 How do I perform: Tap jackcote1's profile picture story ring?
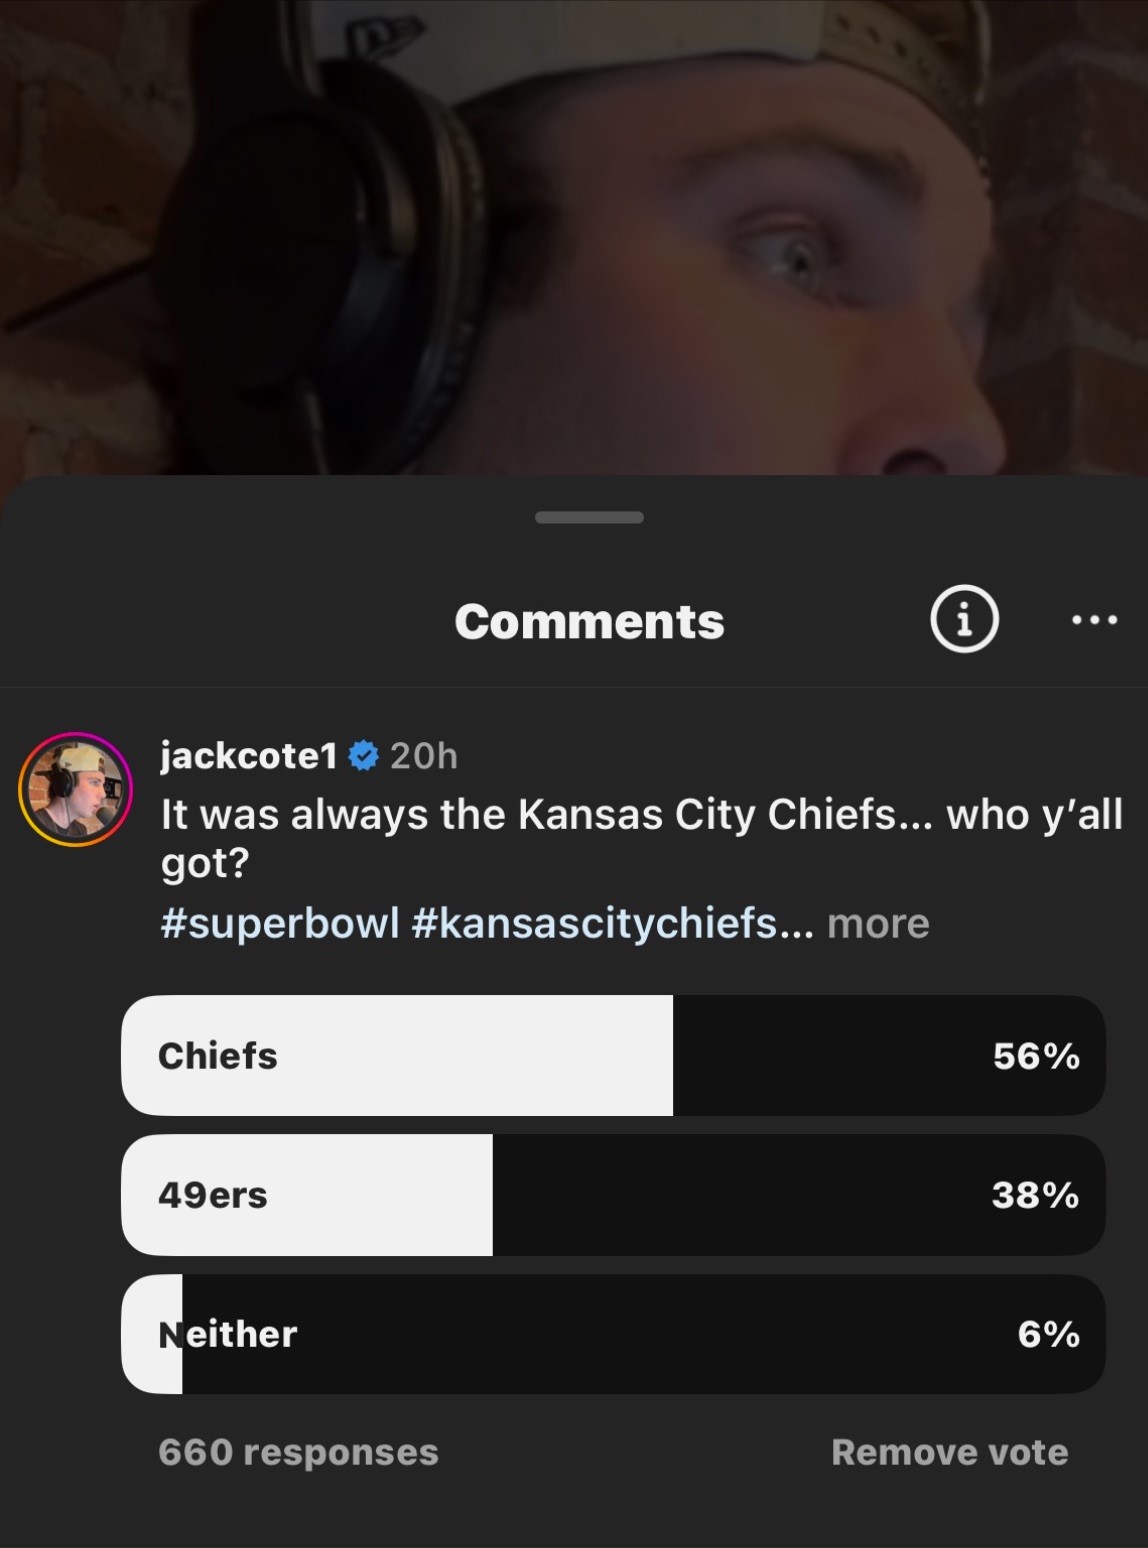pos(76,789)
